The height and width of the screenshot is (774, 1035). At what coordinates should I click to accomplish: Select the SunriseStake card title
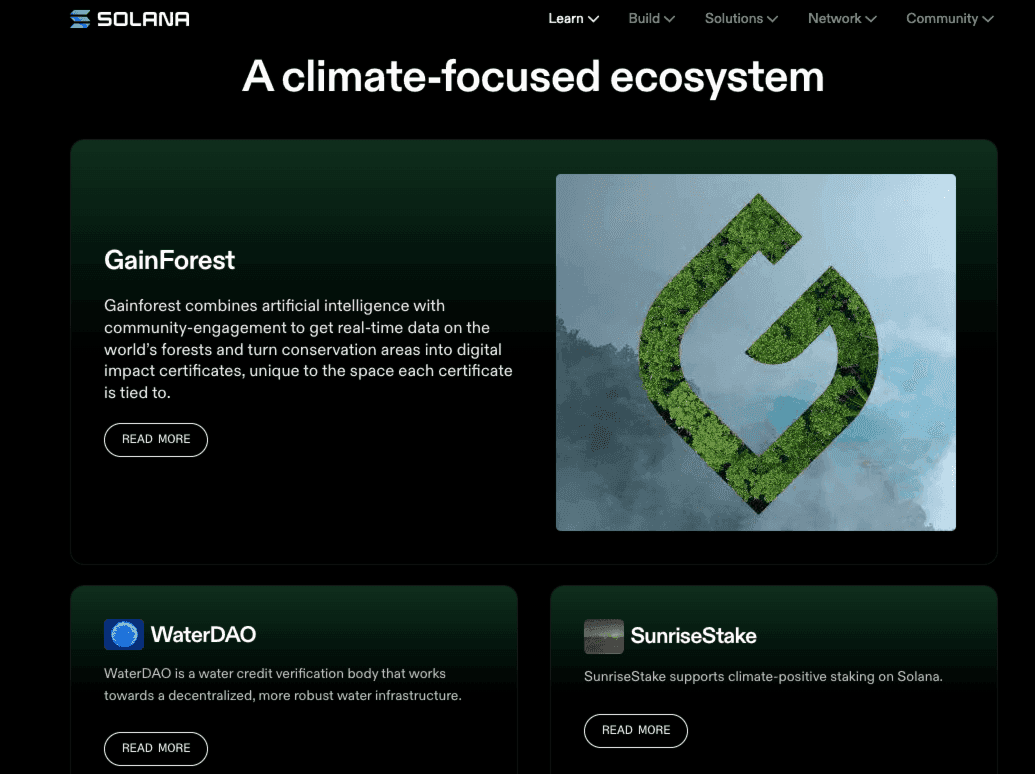click(x=693, y=636)
